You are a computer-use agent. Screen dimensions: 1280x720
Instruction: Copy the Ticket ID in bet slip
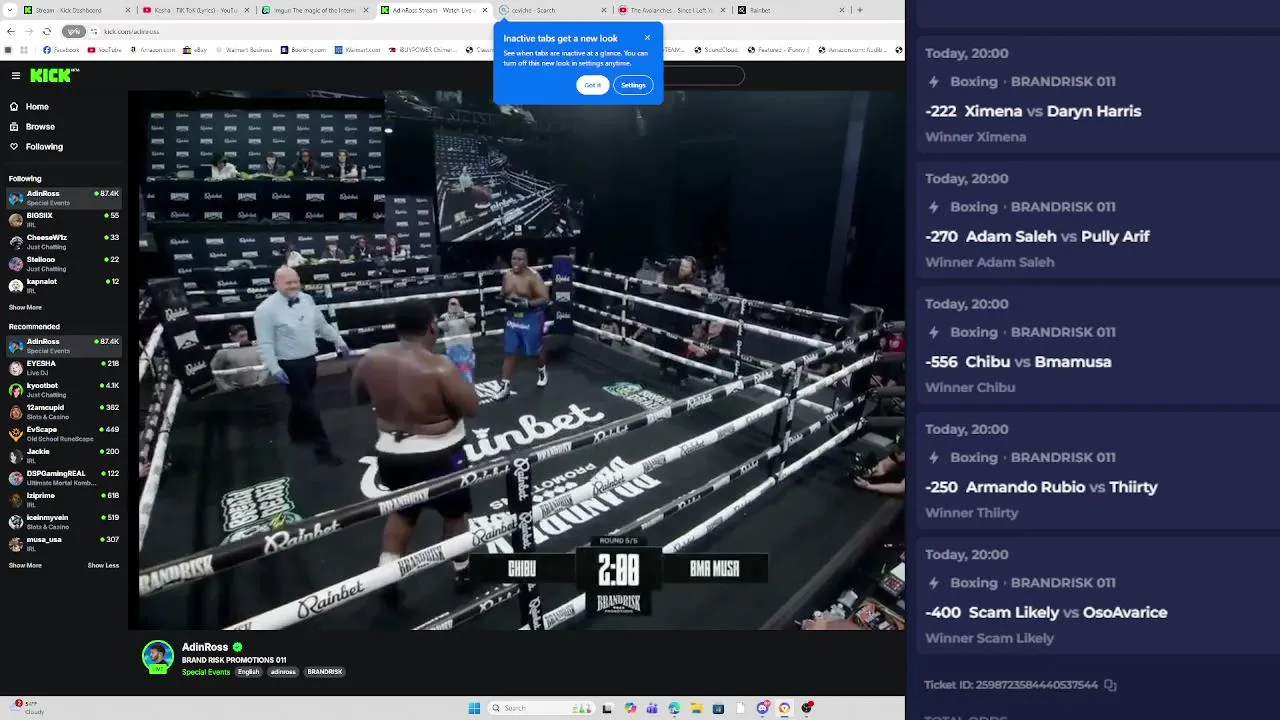point(1110,685)
